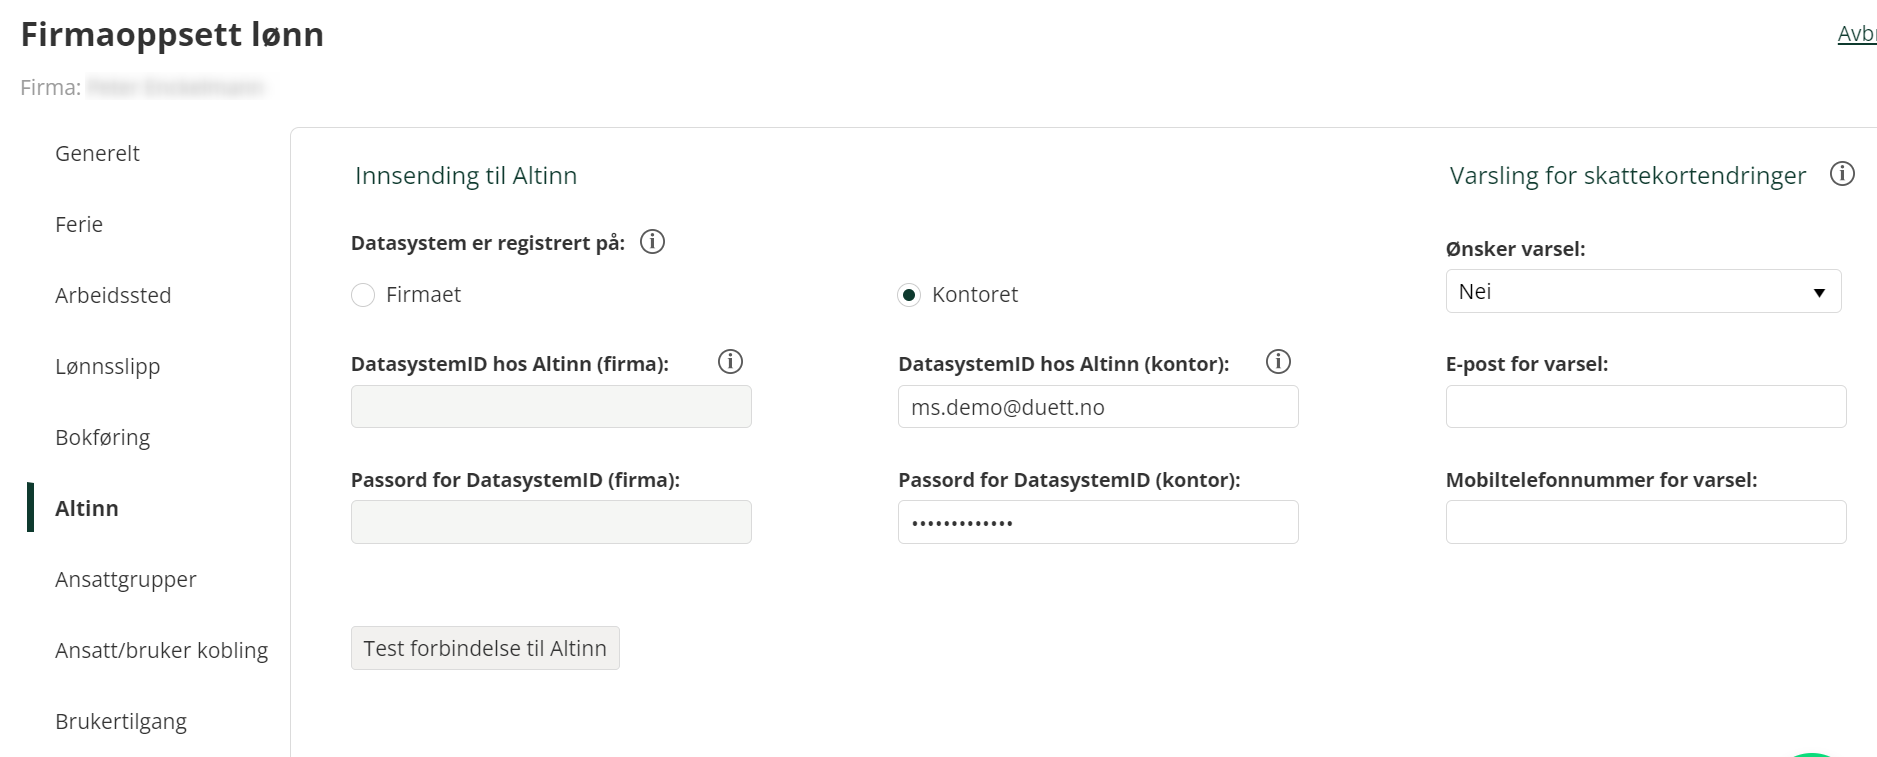
Task: Click the Mobiltelefonnummer for varsel field
Action: (x=1646, y=522)
